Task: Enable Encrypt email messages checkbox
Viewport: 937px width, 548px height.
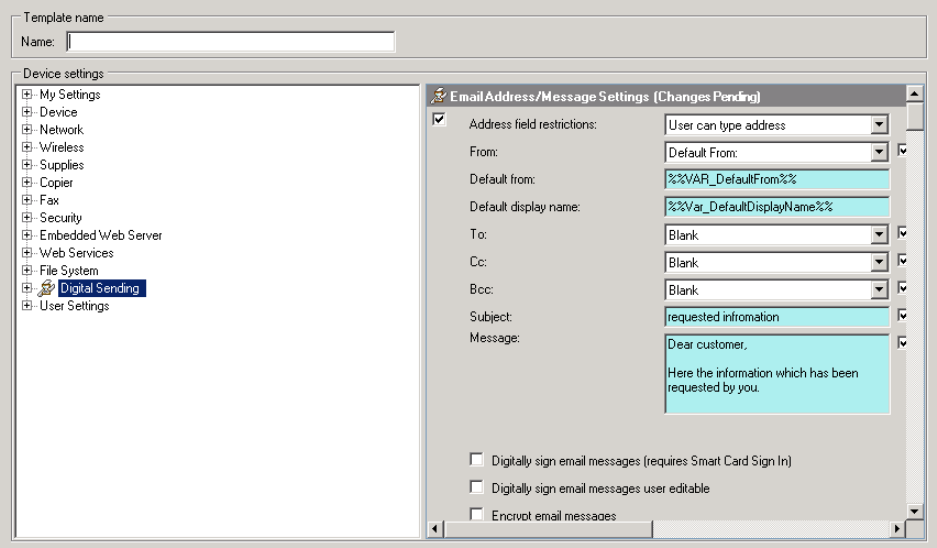Action: (476, 514)
